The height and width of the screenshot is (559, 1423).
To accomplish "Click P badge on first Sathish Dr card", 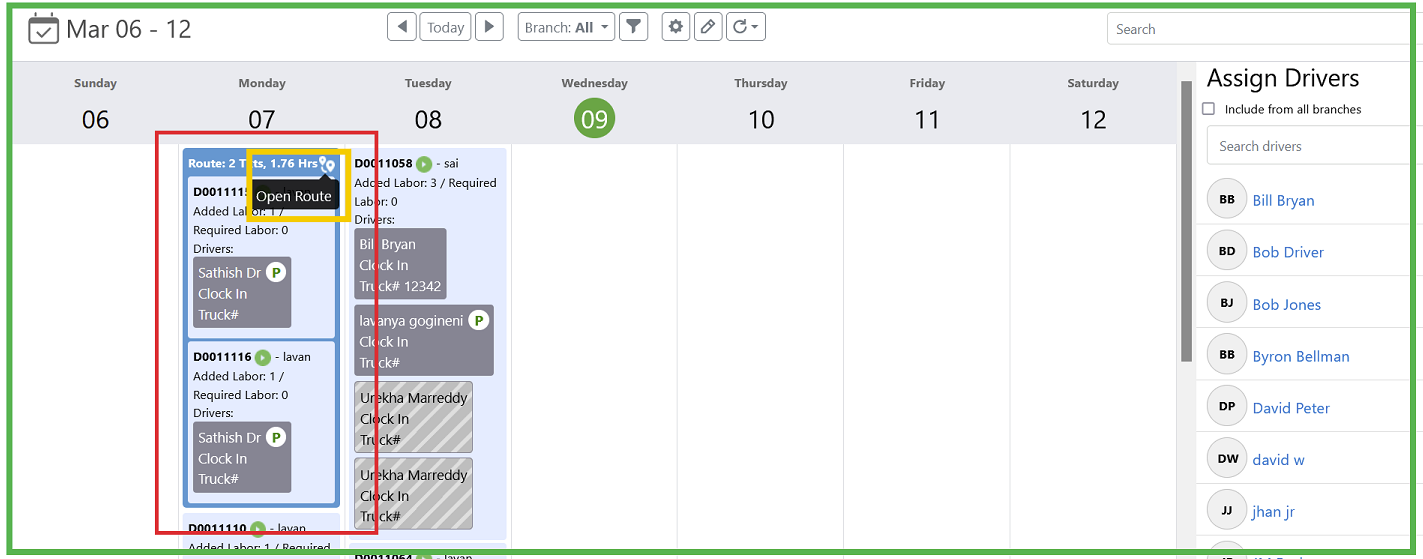I will (x=276, y=272).
